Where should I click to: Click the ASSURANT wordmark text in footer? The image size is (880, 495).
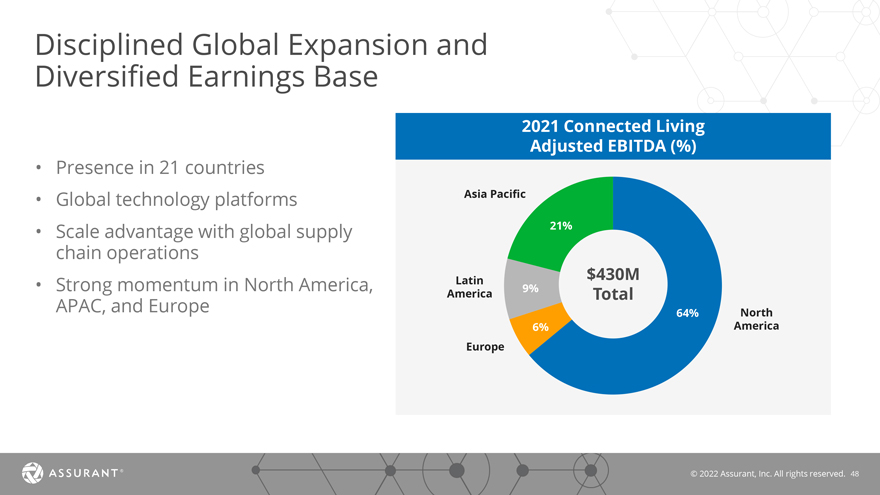pos(85,471)
